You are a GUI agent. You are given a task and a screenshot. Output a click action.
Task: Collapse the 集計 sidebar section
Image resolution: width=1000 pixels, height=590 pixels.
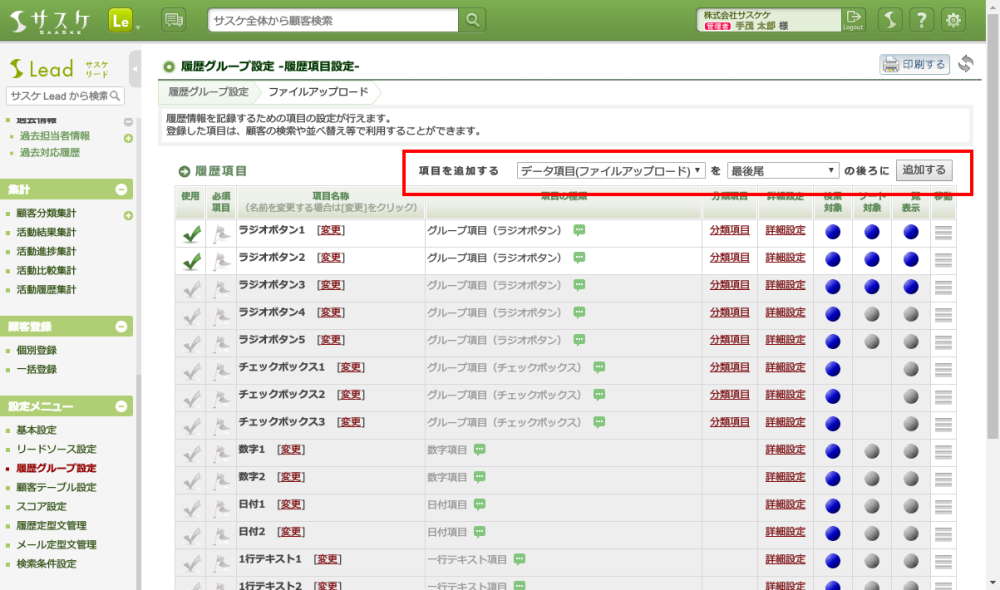[x=122, y=189]
